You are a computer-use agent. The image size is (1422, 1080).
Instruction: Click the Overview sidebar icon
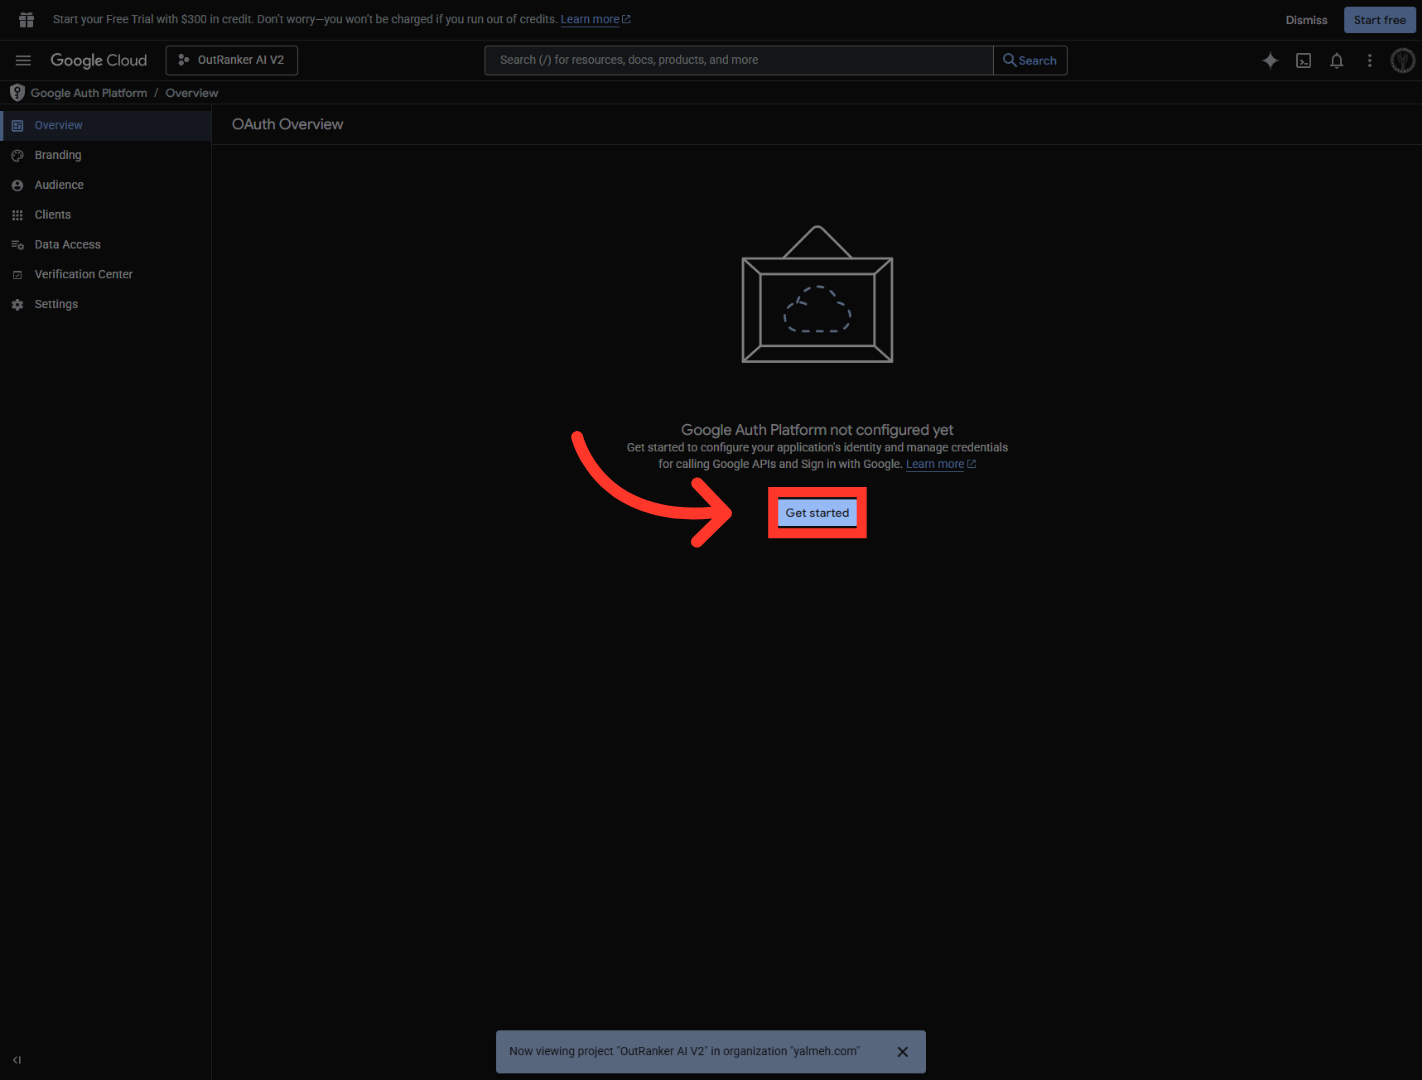[17, 126]
